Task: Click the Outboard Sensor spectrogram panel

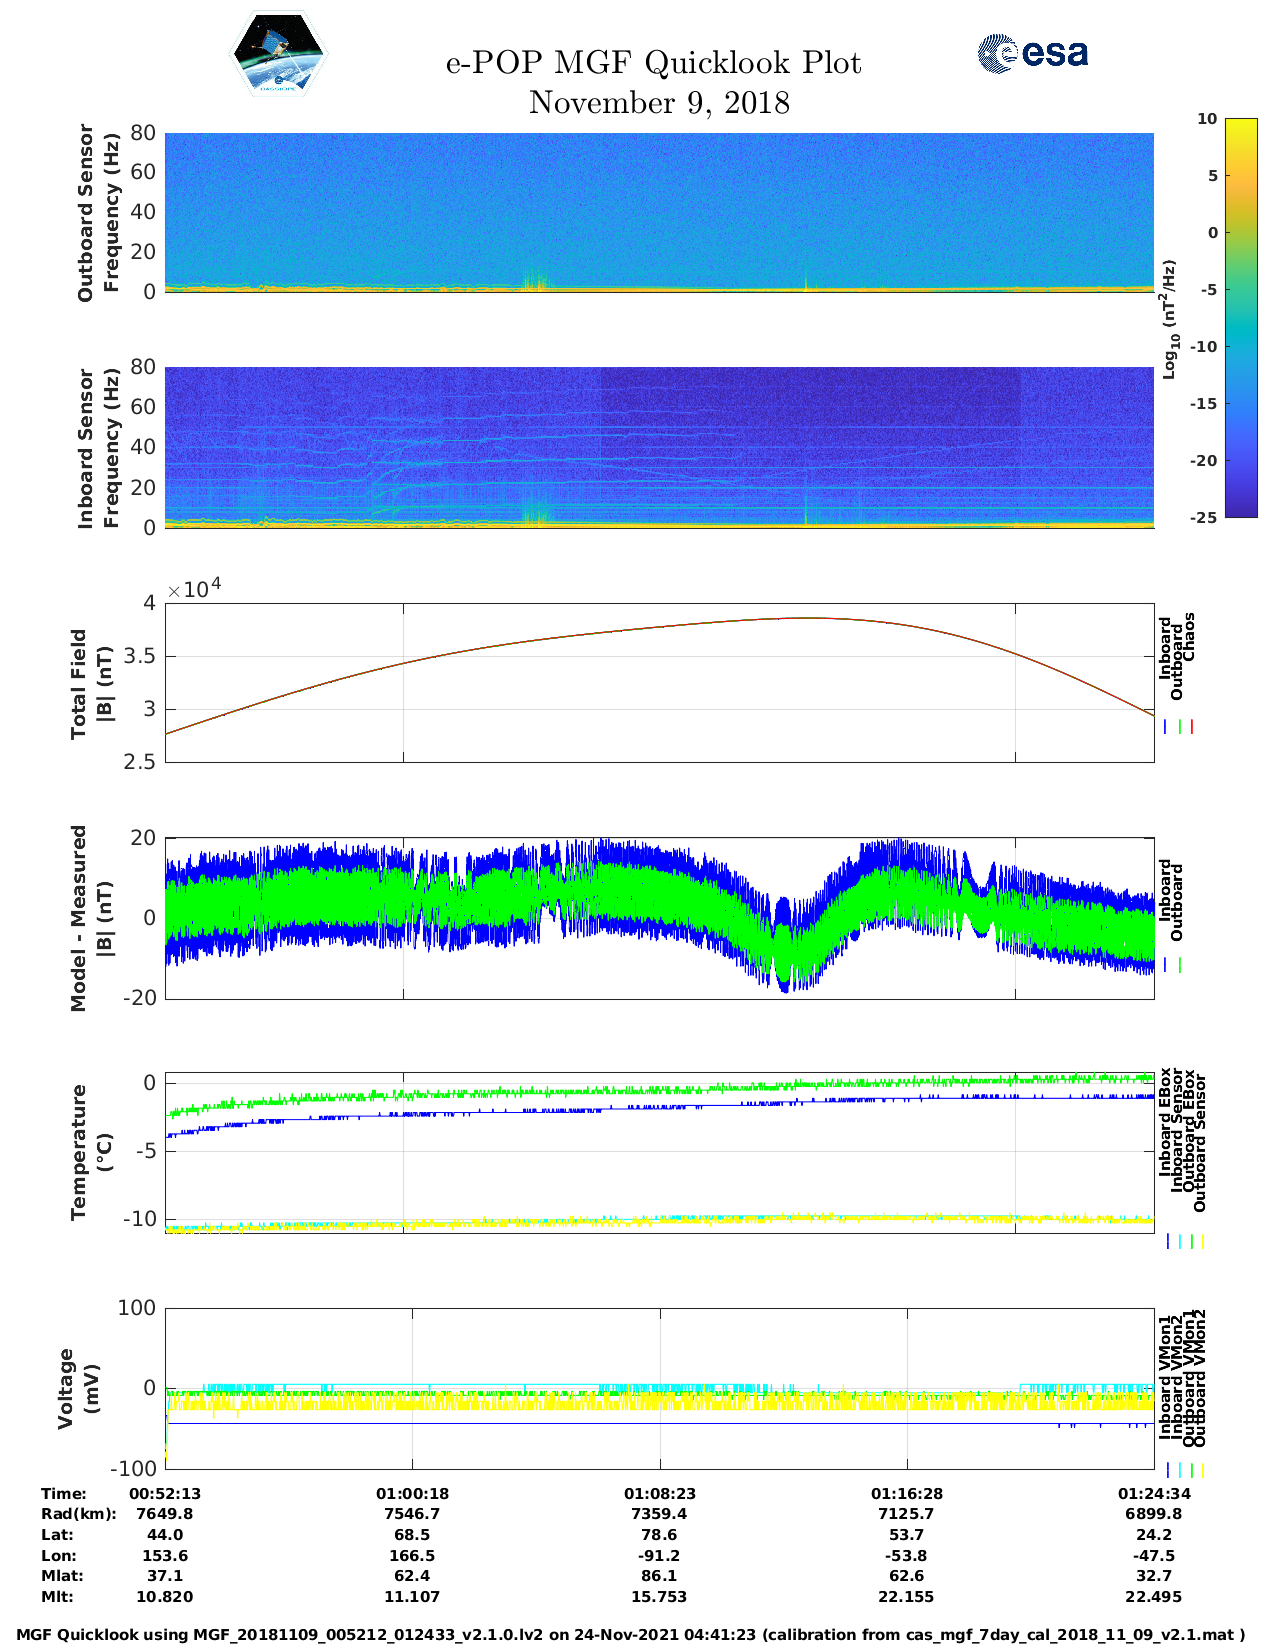Action: 659,212
